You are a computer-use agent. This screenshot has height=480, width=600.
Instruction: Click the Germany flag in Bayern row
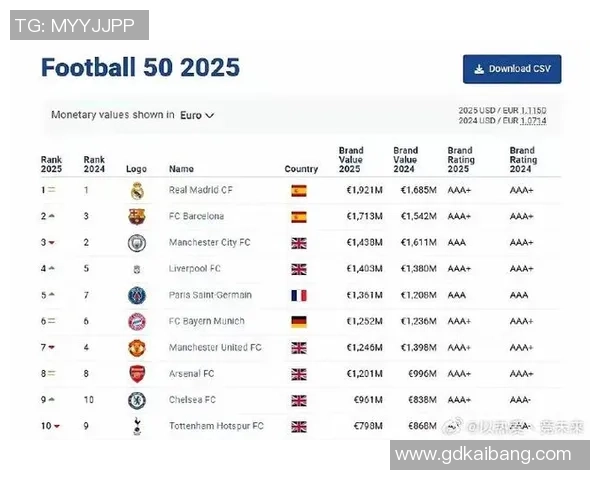coord(298,321)
